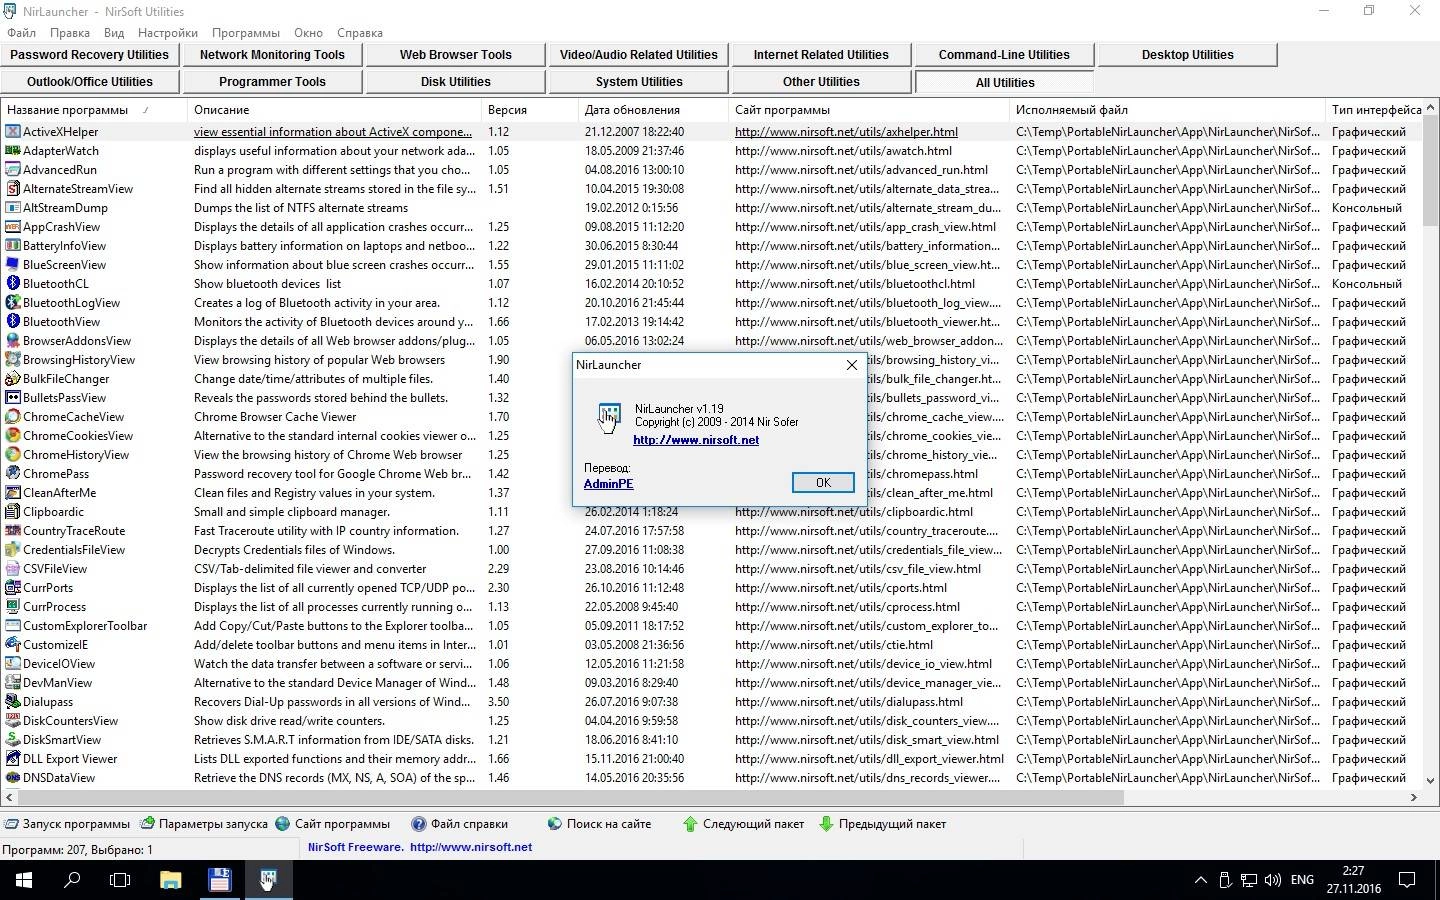Click the ChromeCookiesView program icon
This screenshot has width=1440, height=900.
click(x=12, y=436)
